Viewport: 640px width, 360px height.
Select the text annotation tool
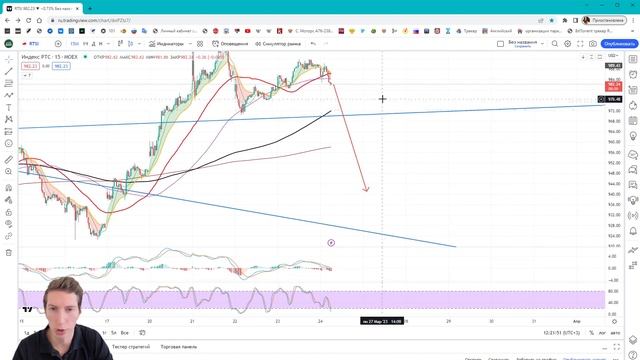tap(9, 107)
